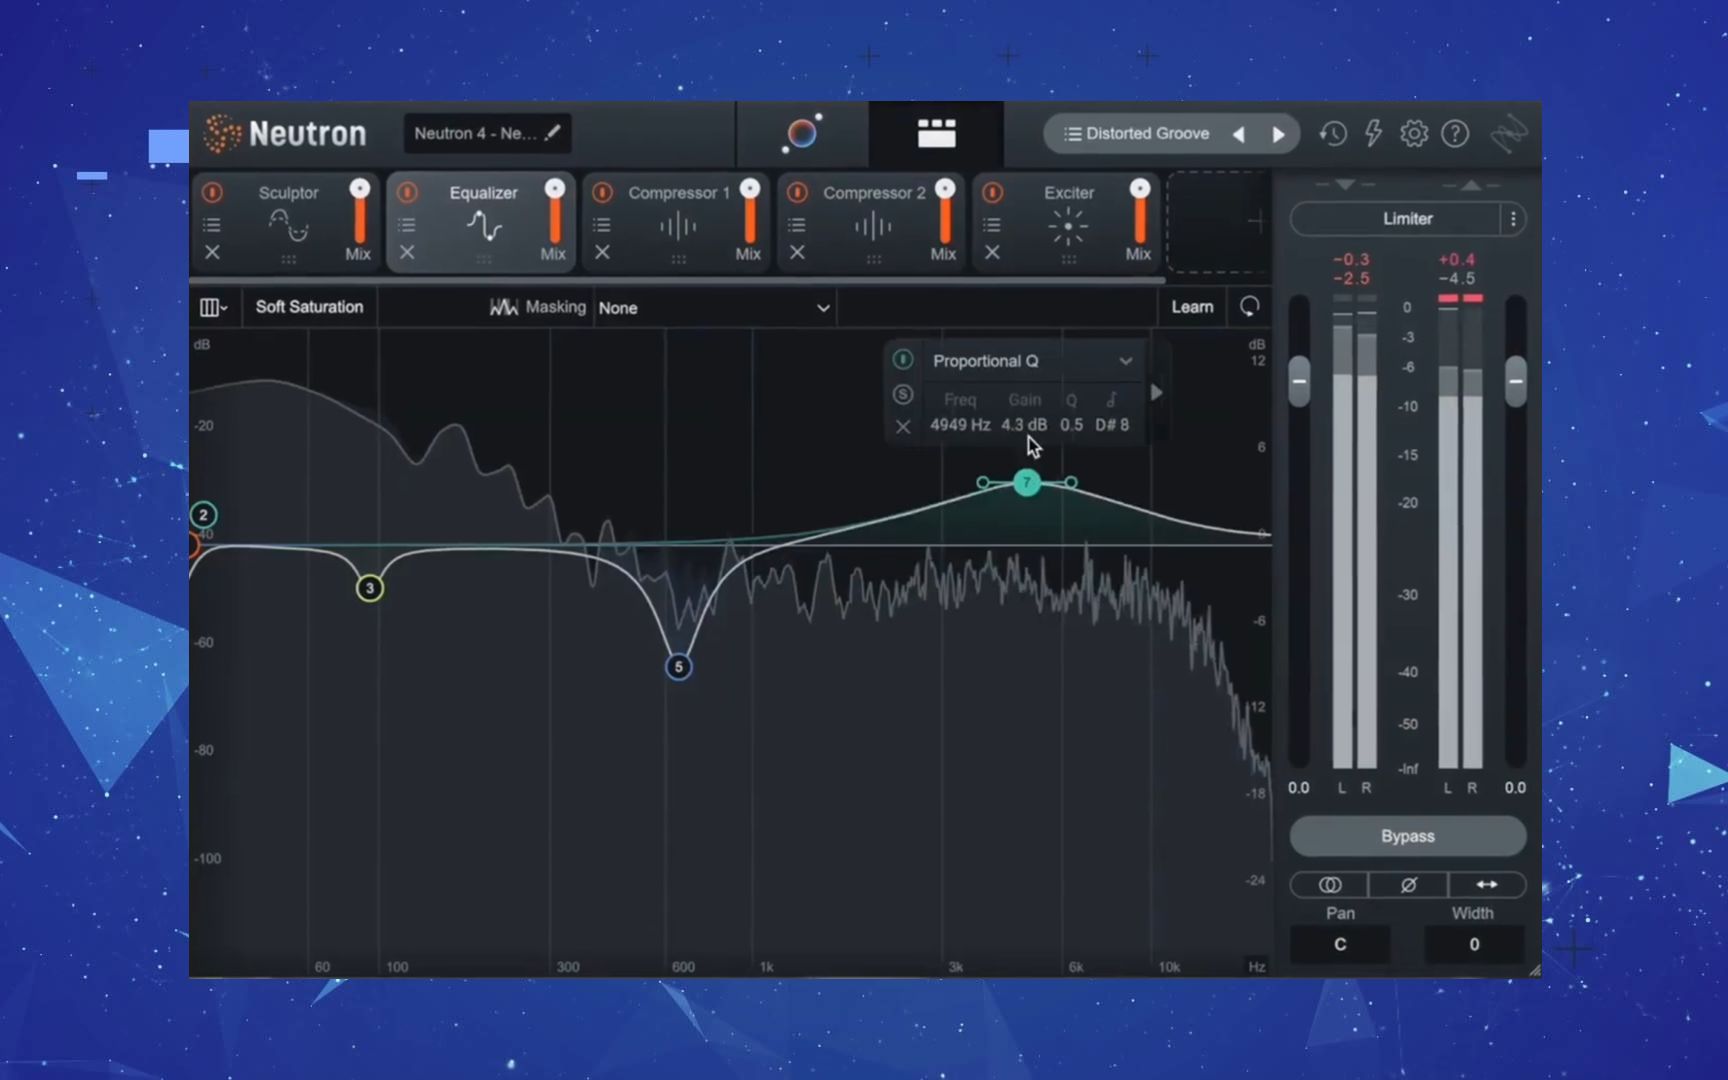Screen dimensions: 1728x1080
Task: Swap channels with the double arrow icon
Action: [1487, 884]
